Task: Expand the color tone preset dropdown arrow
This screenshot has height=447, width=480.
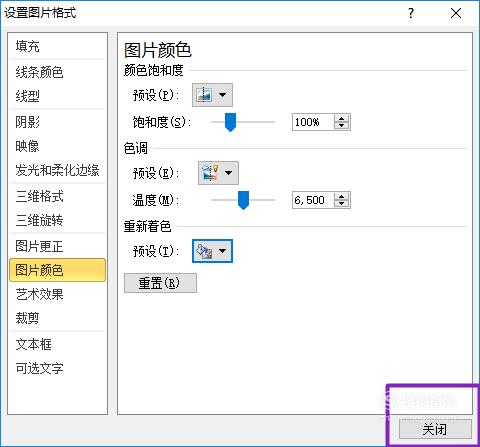Action: (229, 173)
